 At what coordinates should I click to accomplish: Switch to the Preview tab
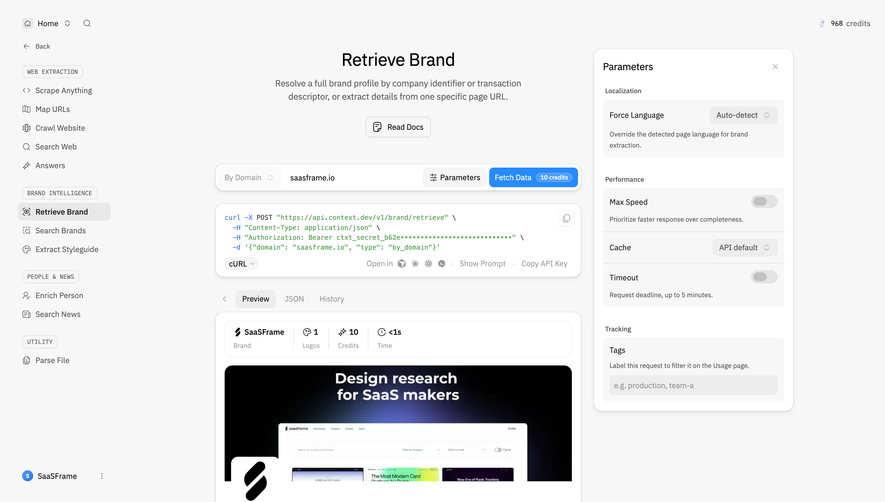coord(256,299)
